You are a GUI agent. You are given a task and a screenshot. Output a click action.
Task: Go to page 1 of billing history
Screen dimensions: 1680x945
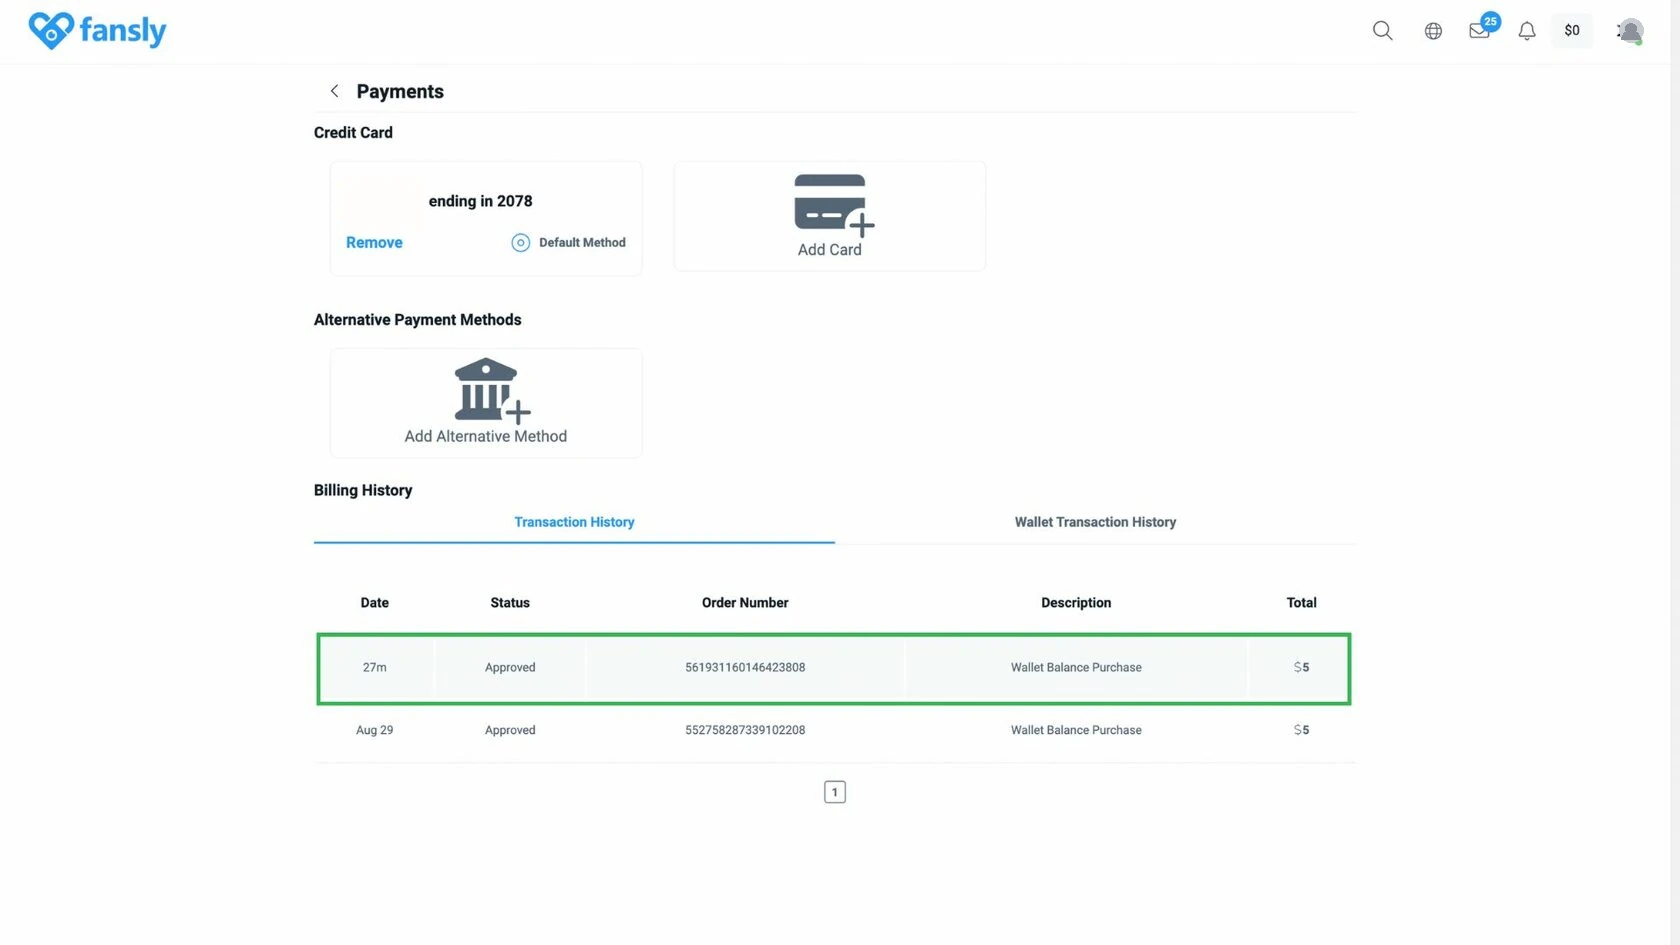click(x=834, y=792)
